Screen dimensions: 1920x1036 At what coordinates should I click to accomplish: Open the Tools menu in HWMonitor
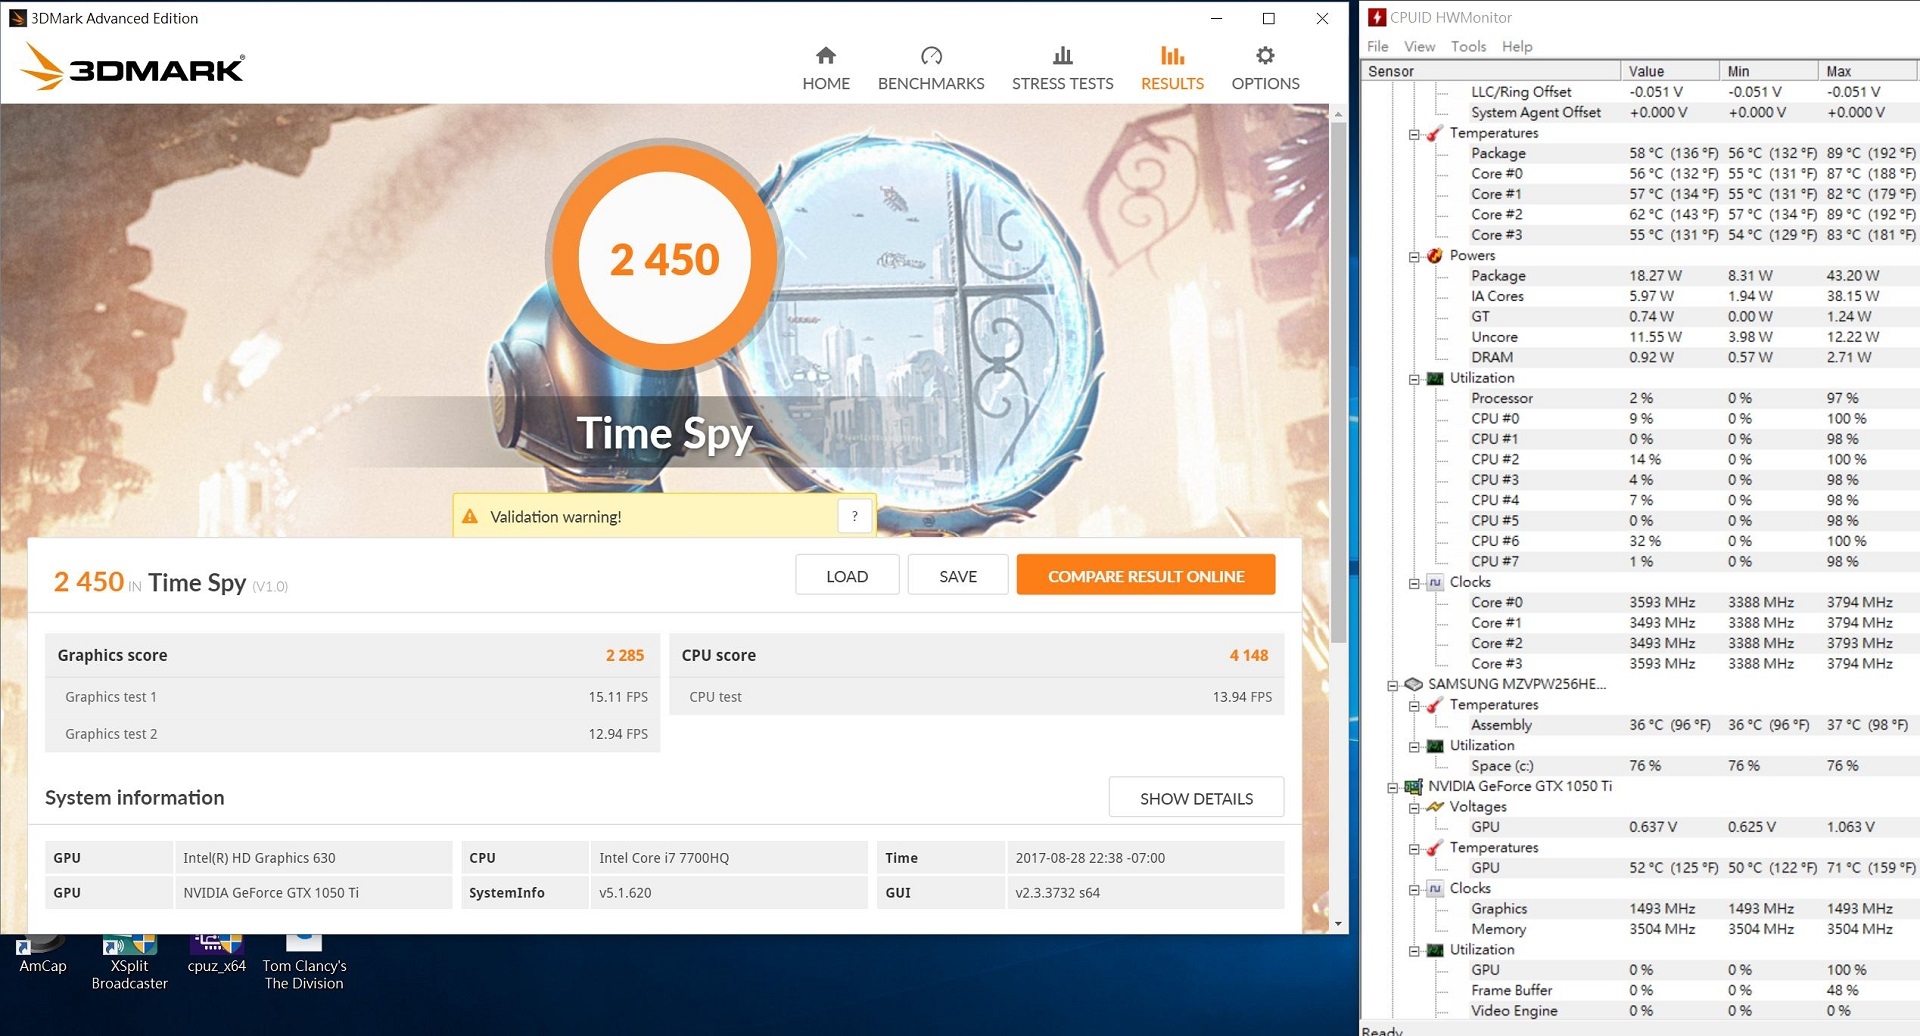(1468, 46)
